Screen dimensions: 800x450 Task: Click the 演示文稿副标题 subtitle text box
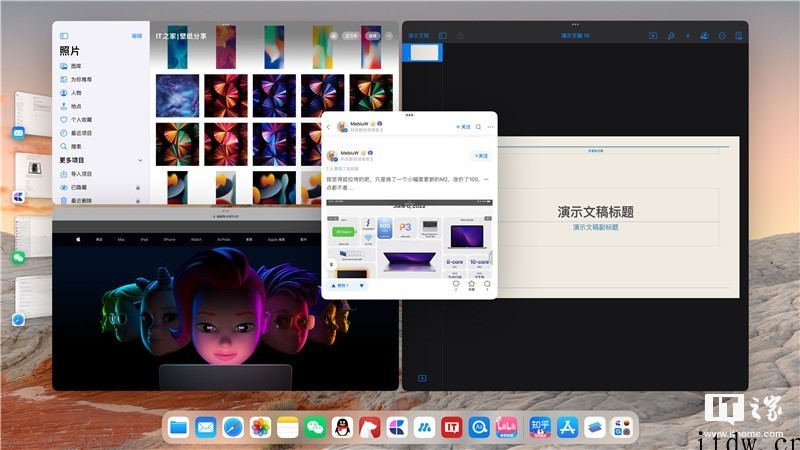coord(595,227)
